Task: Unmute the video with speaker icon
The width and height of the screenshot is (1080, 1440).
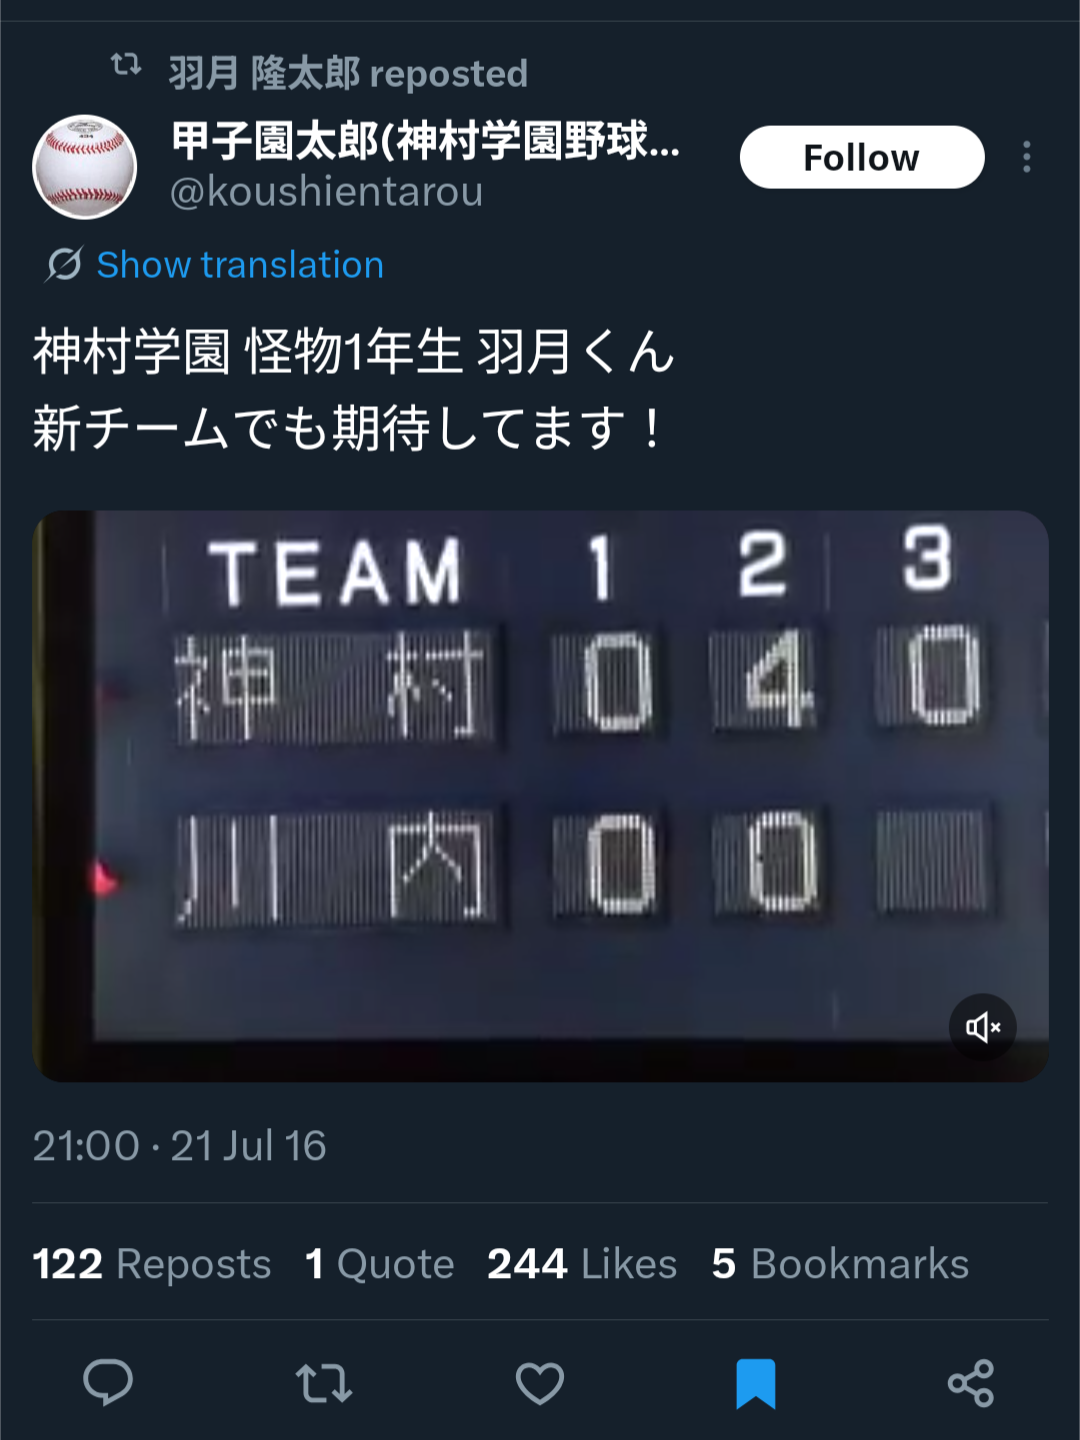Action: pos(983,1027)
